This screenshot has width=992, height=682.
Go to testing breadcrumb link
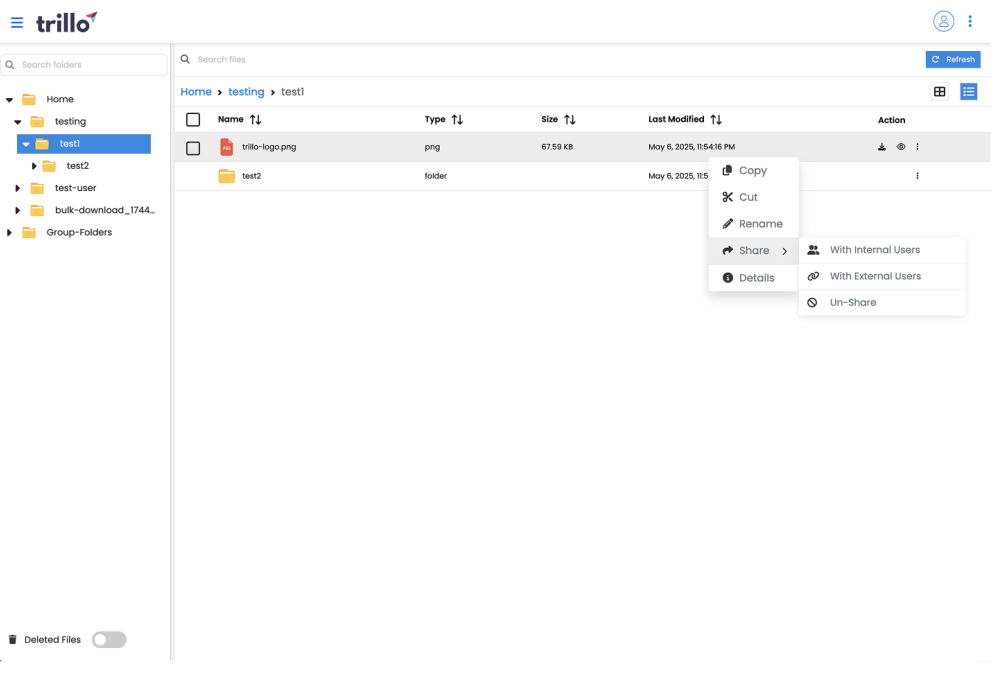click(x=246, y=92)
